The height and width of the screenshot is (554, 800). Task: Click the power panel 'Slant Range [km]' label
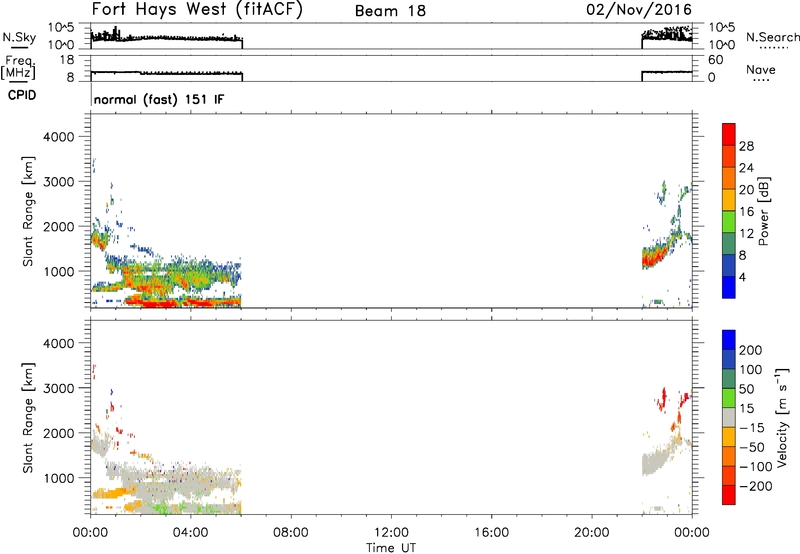click(28, 211)
